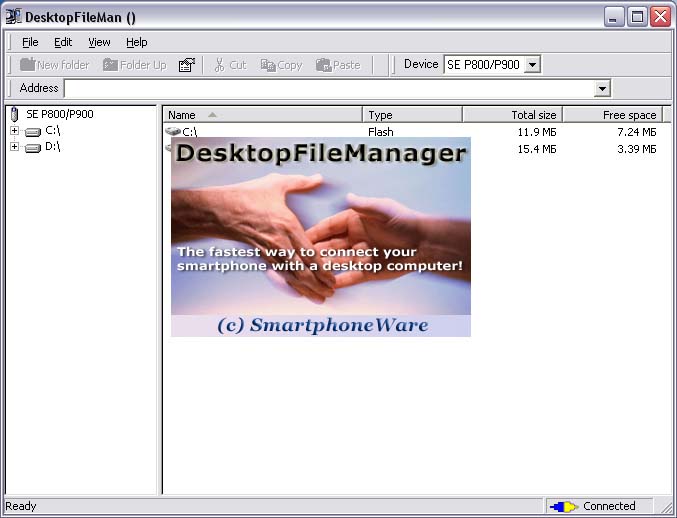Close the DesktopFileMan window
Image resolution: width=677 pixels, height=518 pixels.
point(660,17)
